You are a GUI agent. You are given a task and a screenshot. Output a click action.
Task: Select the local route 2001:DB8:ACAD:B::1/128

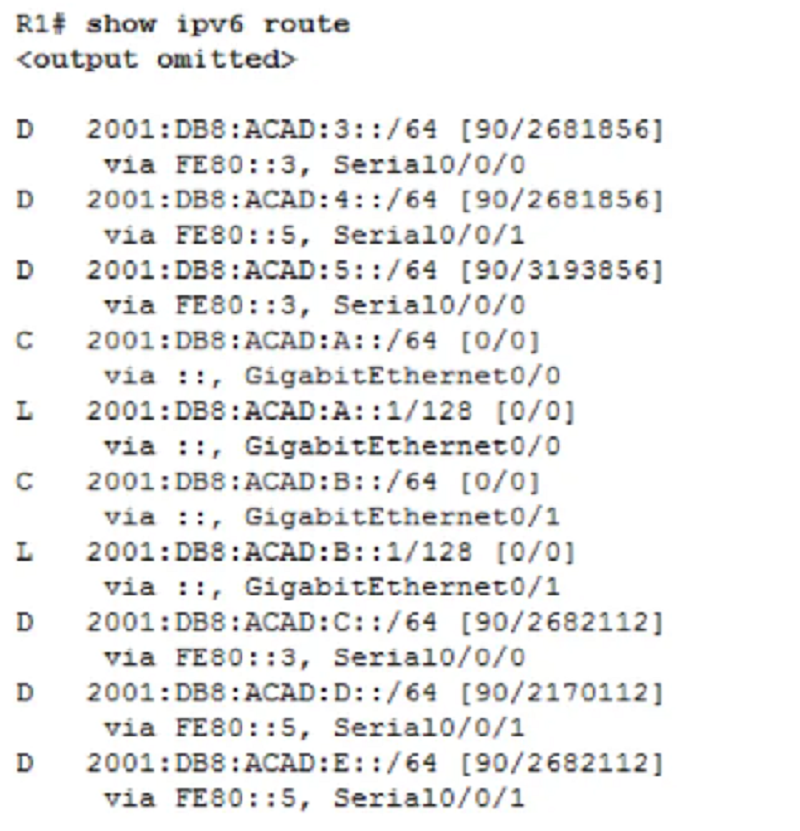pos(279,552)
